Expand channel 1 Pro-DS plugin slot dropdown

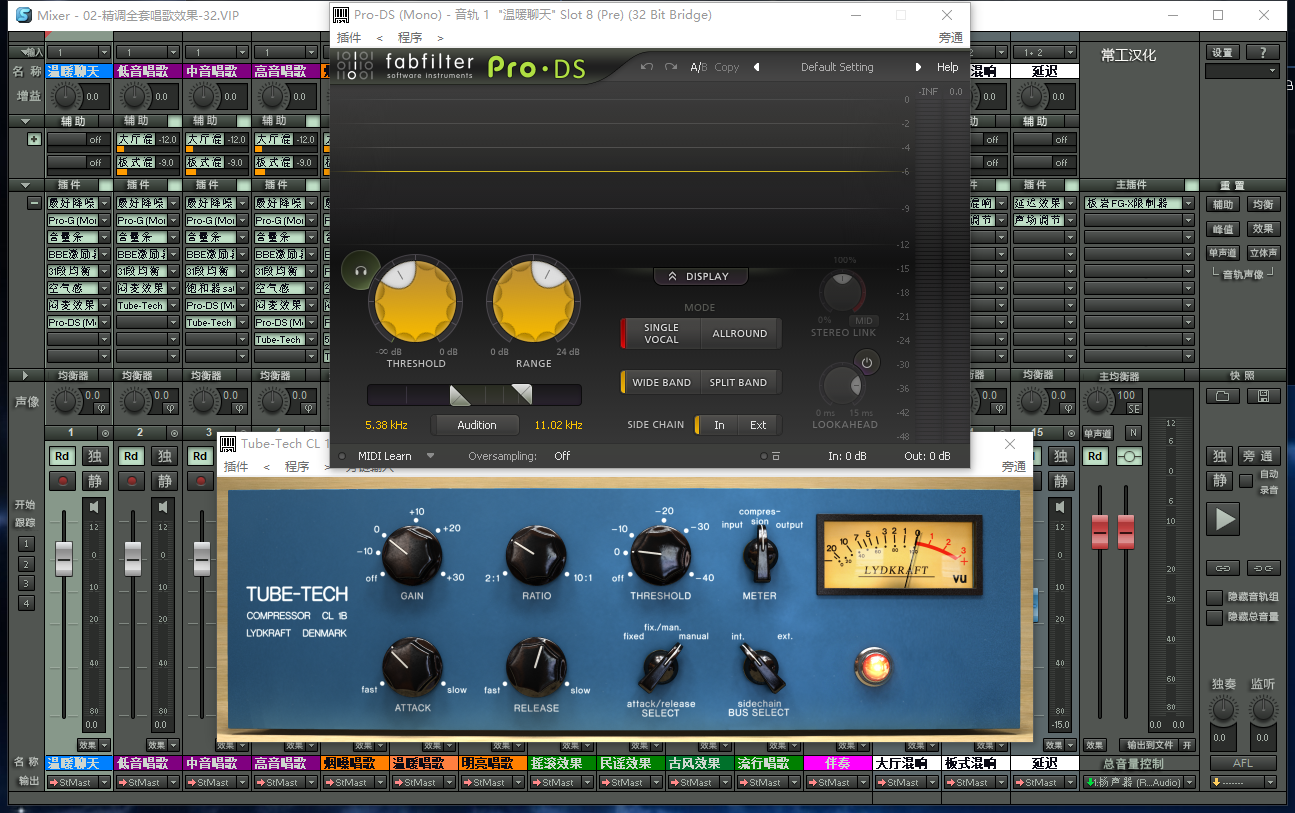pos(104,322)
